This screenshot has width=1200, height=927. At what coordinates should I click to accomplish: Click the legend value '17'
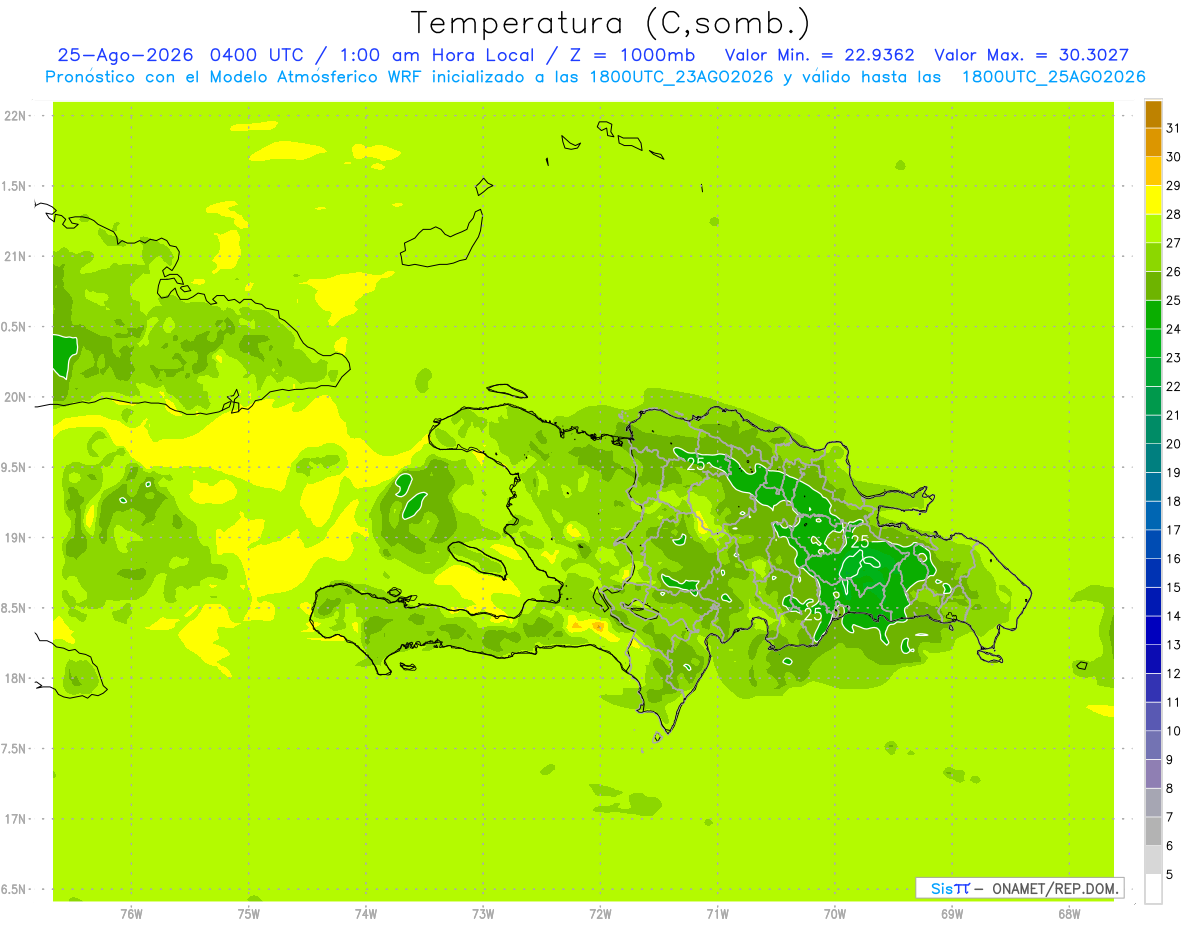pyautogui.click(x=1174, y=530)
